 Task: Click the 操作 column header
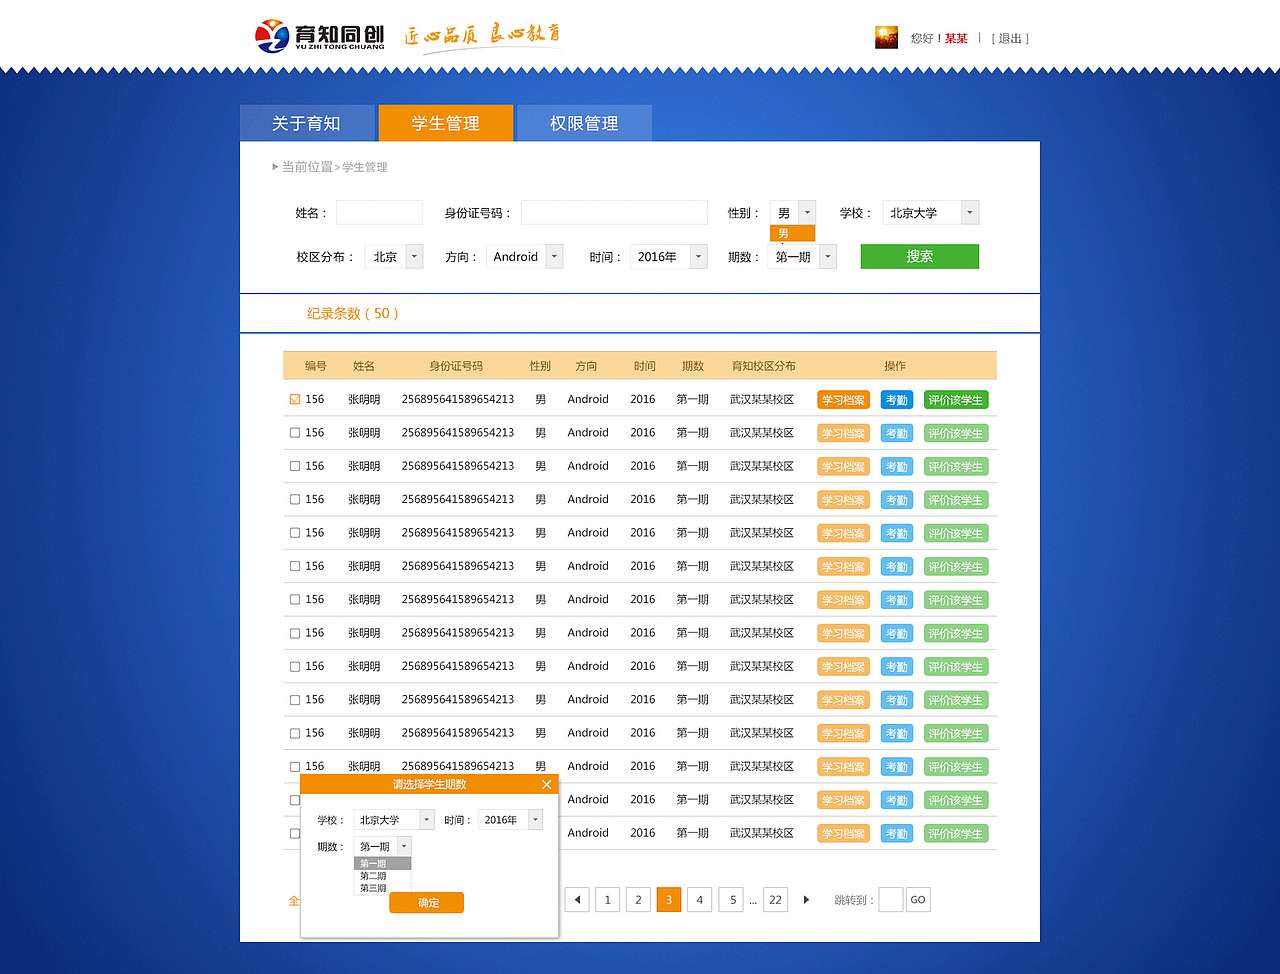tap(895, 366)
